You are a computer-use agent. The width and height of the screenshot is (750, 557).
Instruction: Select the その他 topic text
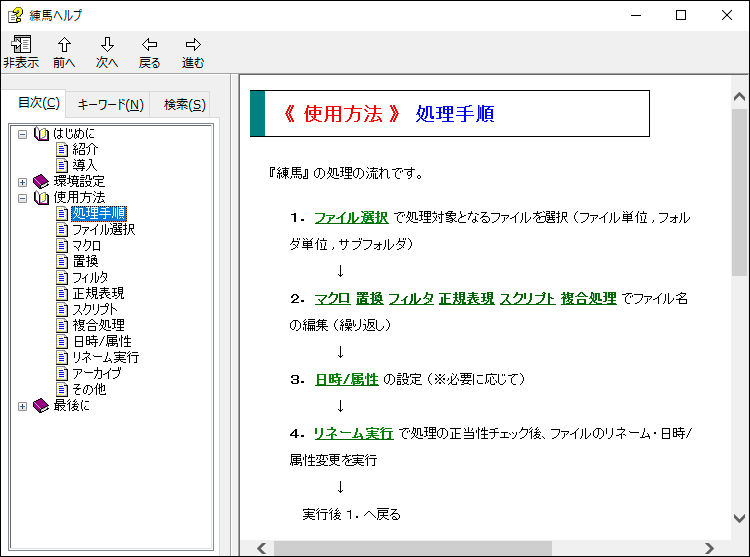coord(89,389)
